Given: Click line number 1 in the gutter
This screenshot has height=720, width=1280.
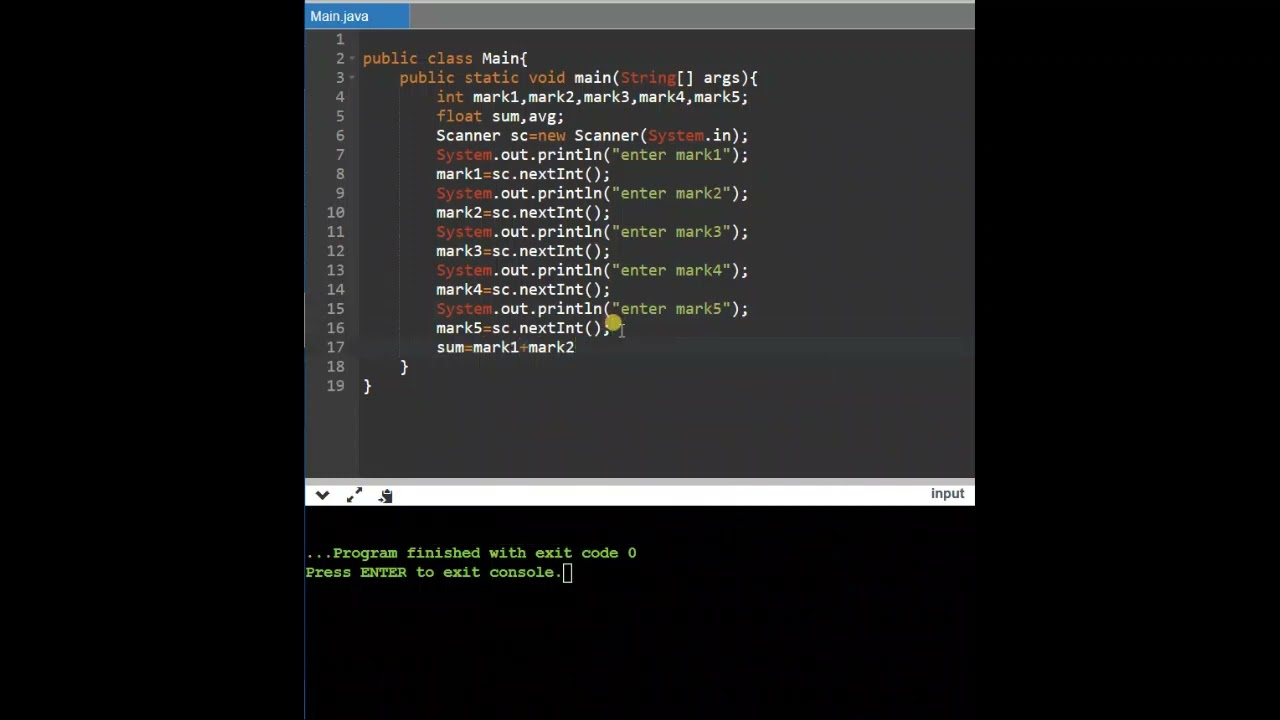Looking at the screenshot, I should coord(340,39).
